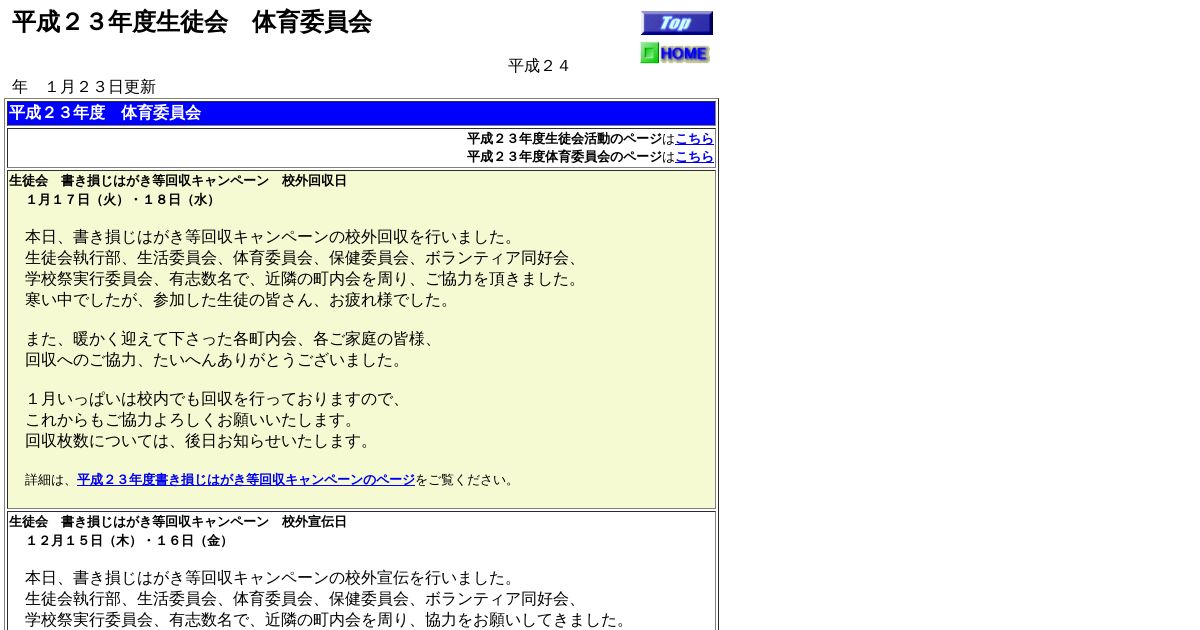Click the green HOME icon

coord(675,53)
